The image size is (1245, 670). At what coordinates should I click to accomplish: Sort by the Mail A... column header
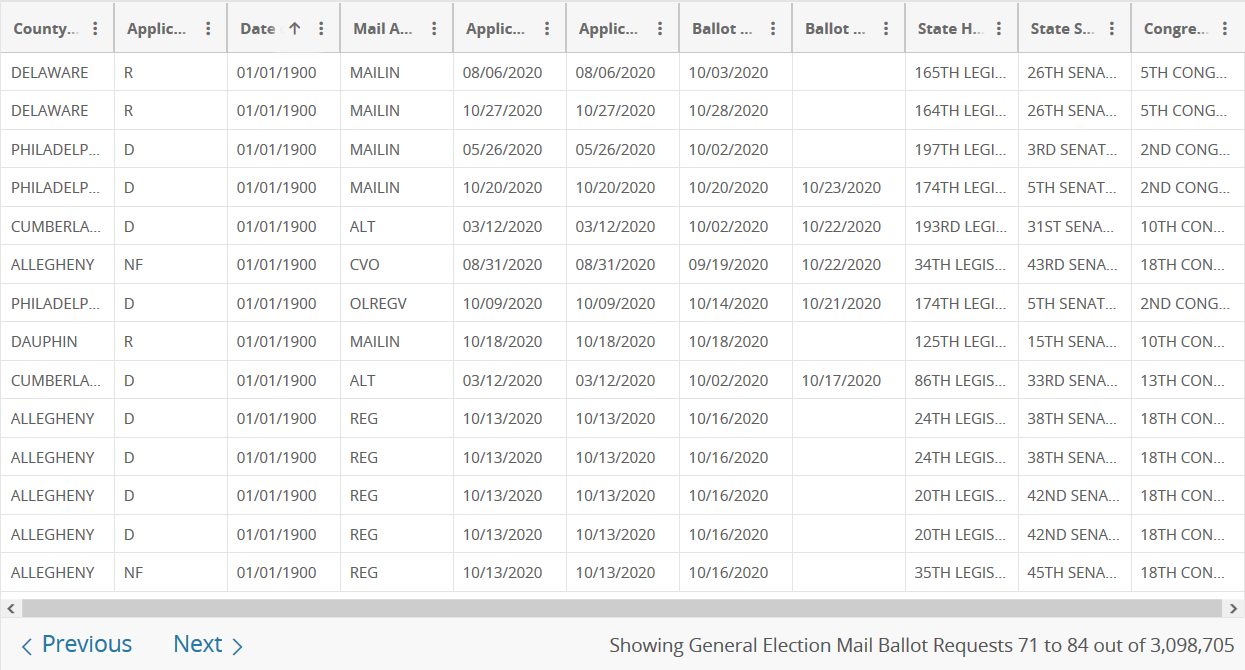pos(383,29)
